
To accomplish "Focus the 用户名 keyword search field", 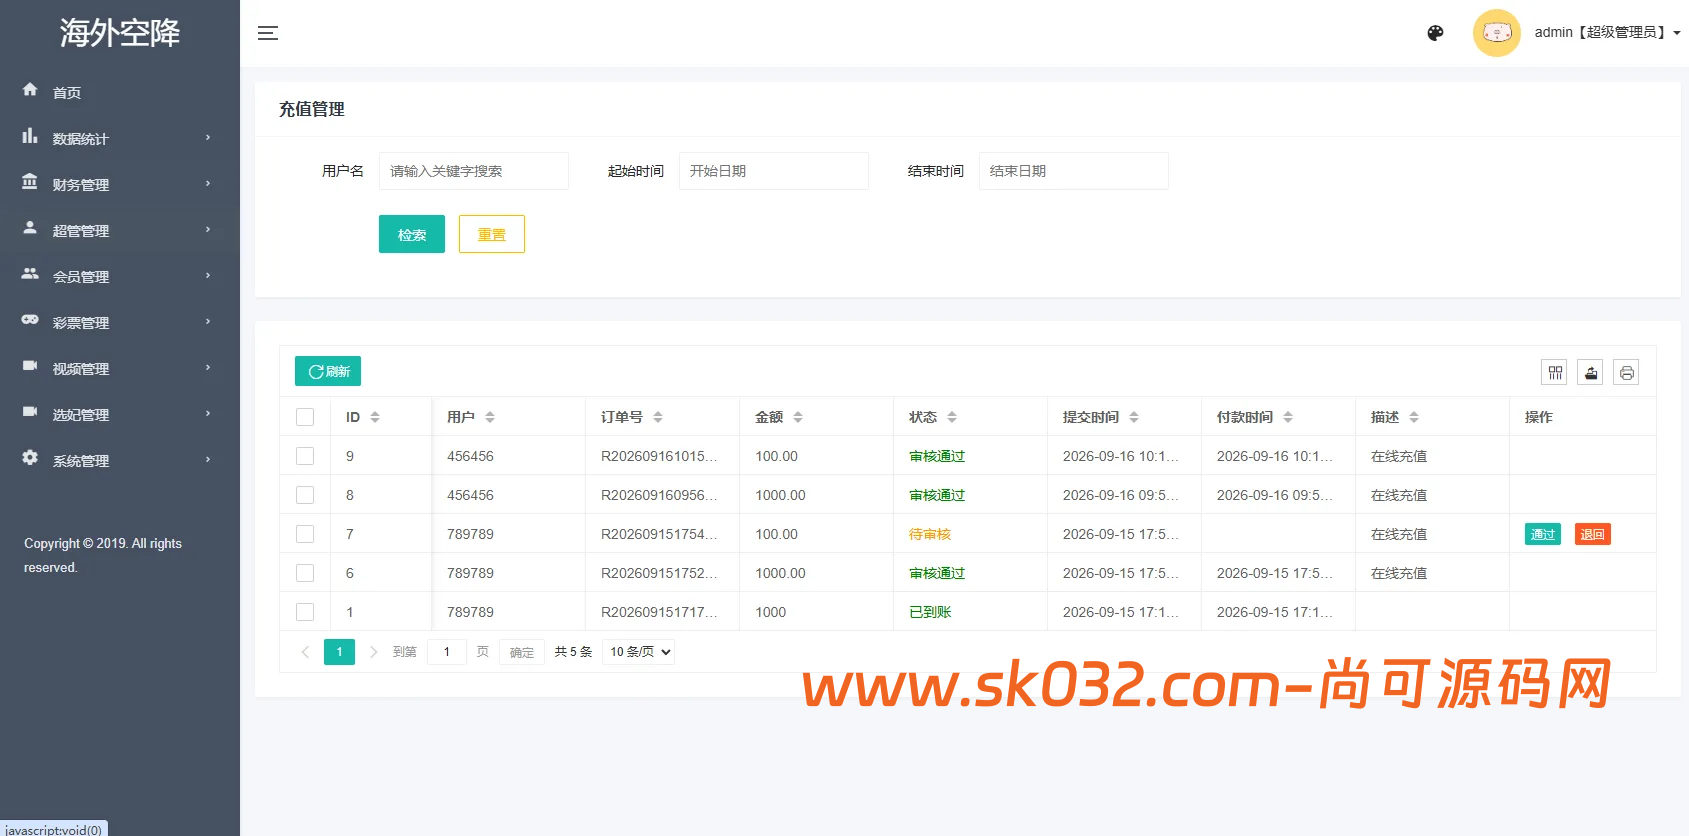I will [x=474, y=171].
